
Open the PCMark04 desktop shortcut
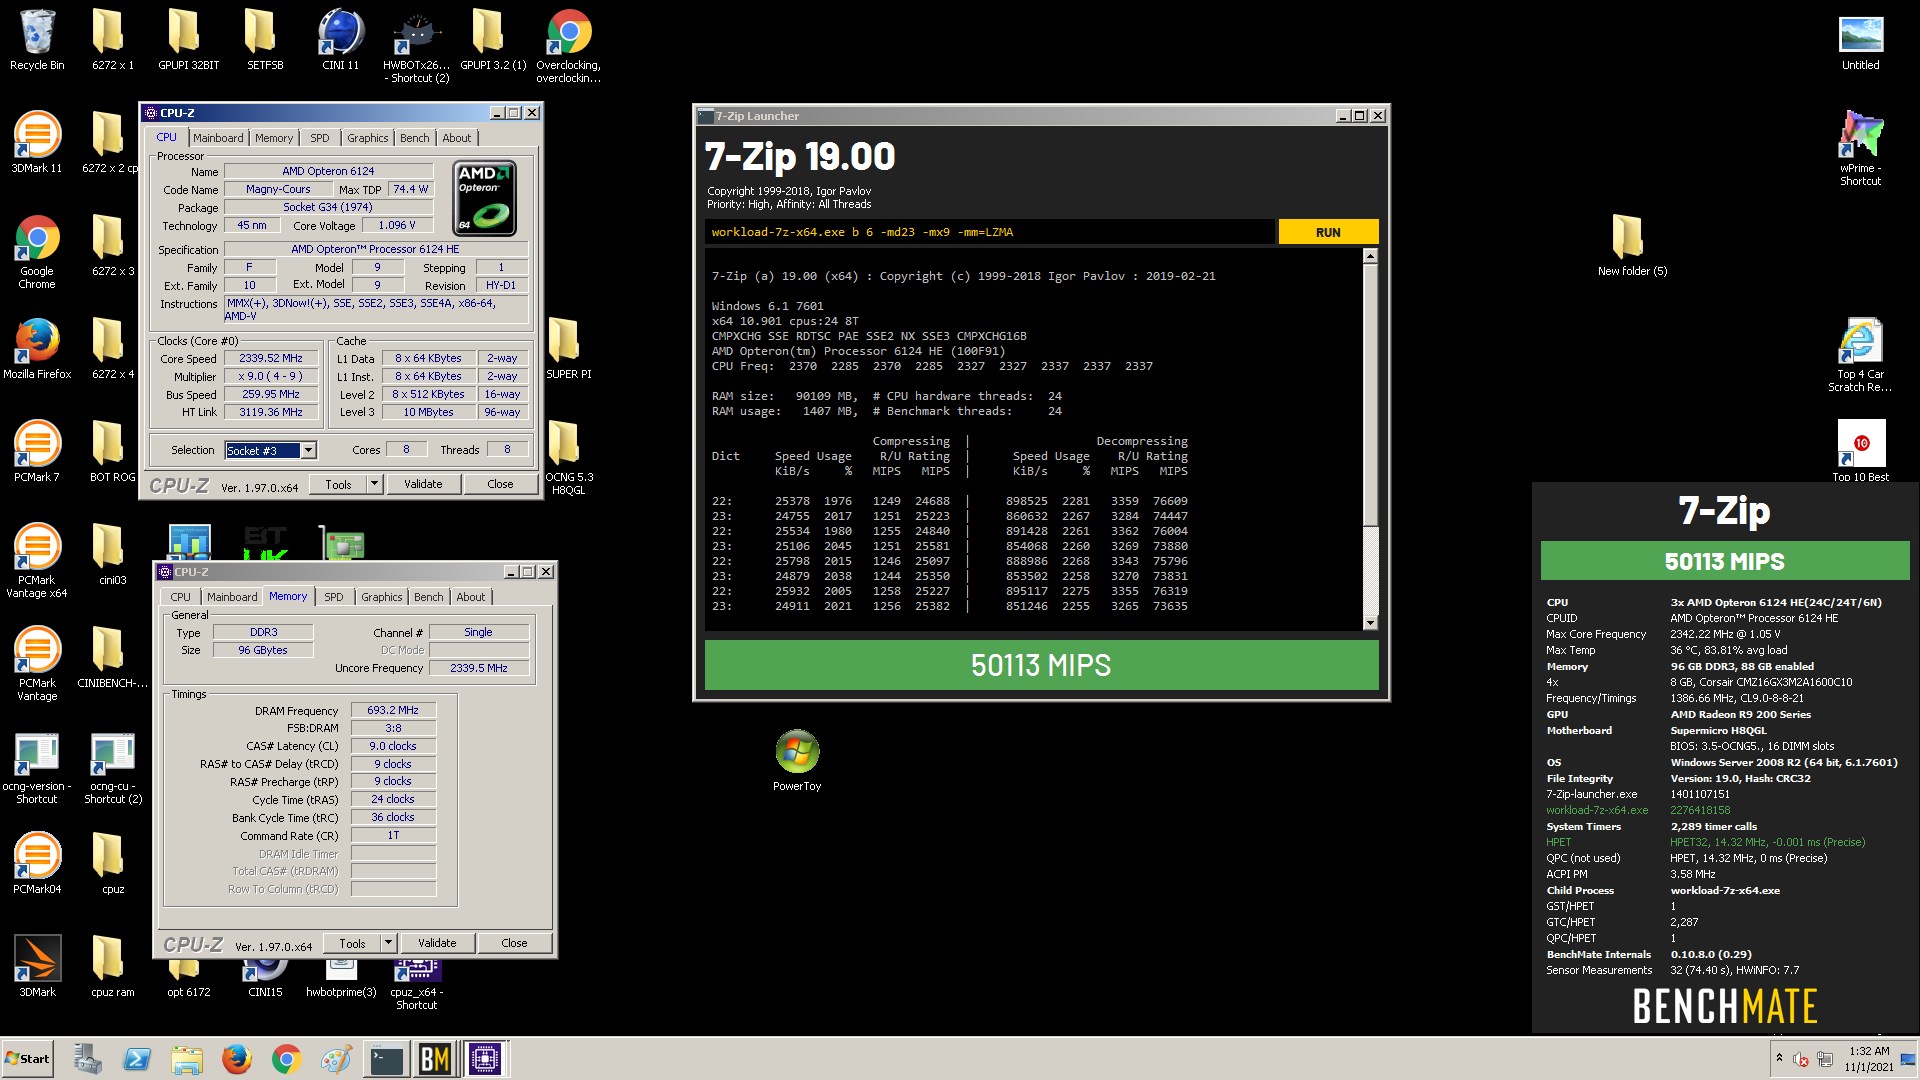click(37, 864)
